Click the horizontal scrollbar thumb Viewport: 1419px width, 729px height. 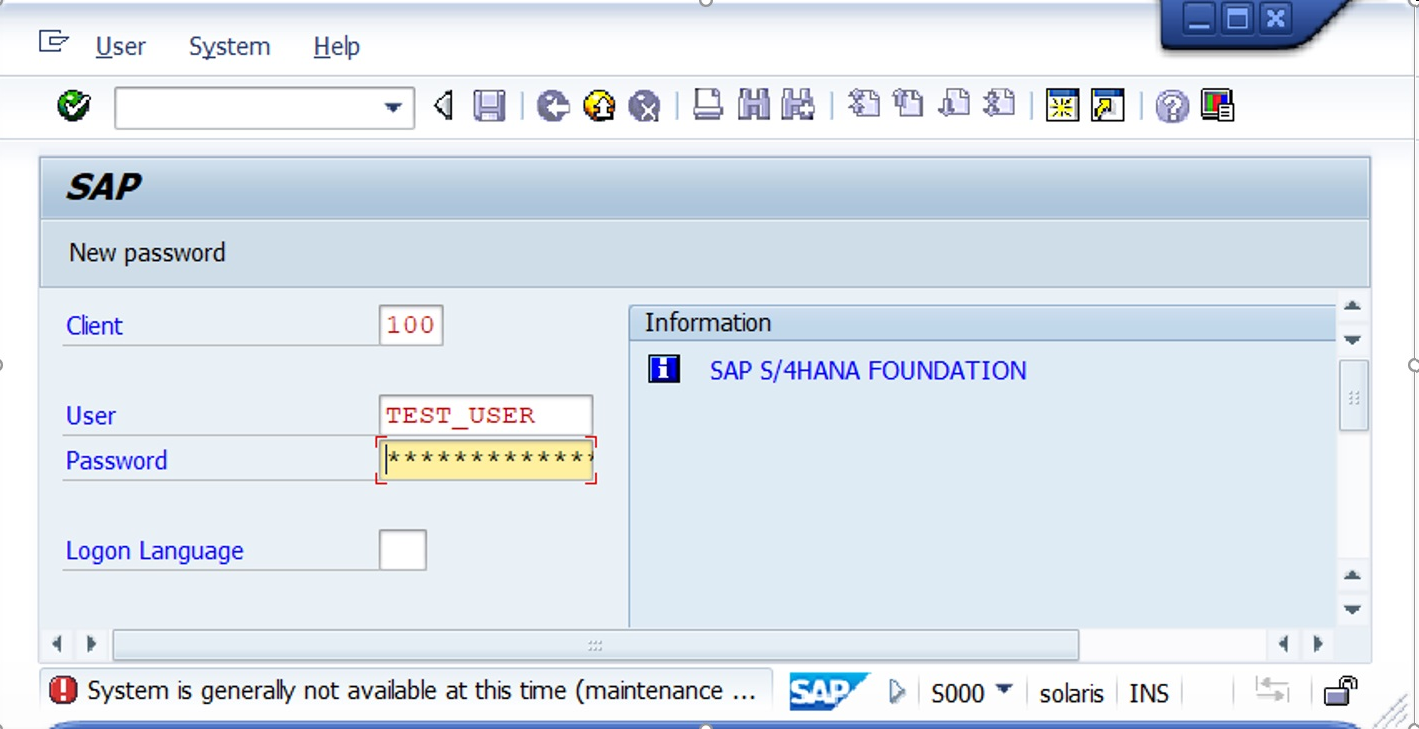[595, 645]
